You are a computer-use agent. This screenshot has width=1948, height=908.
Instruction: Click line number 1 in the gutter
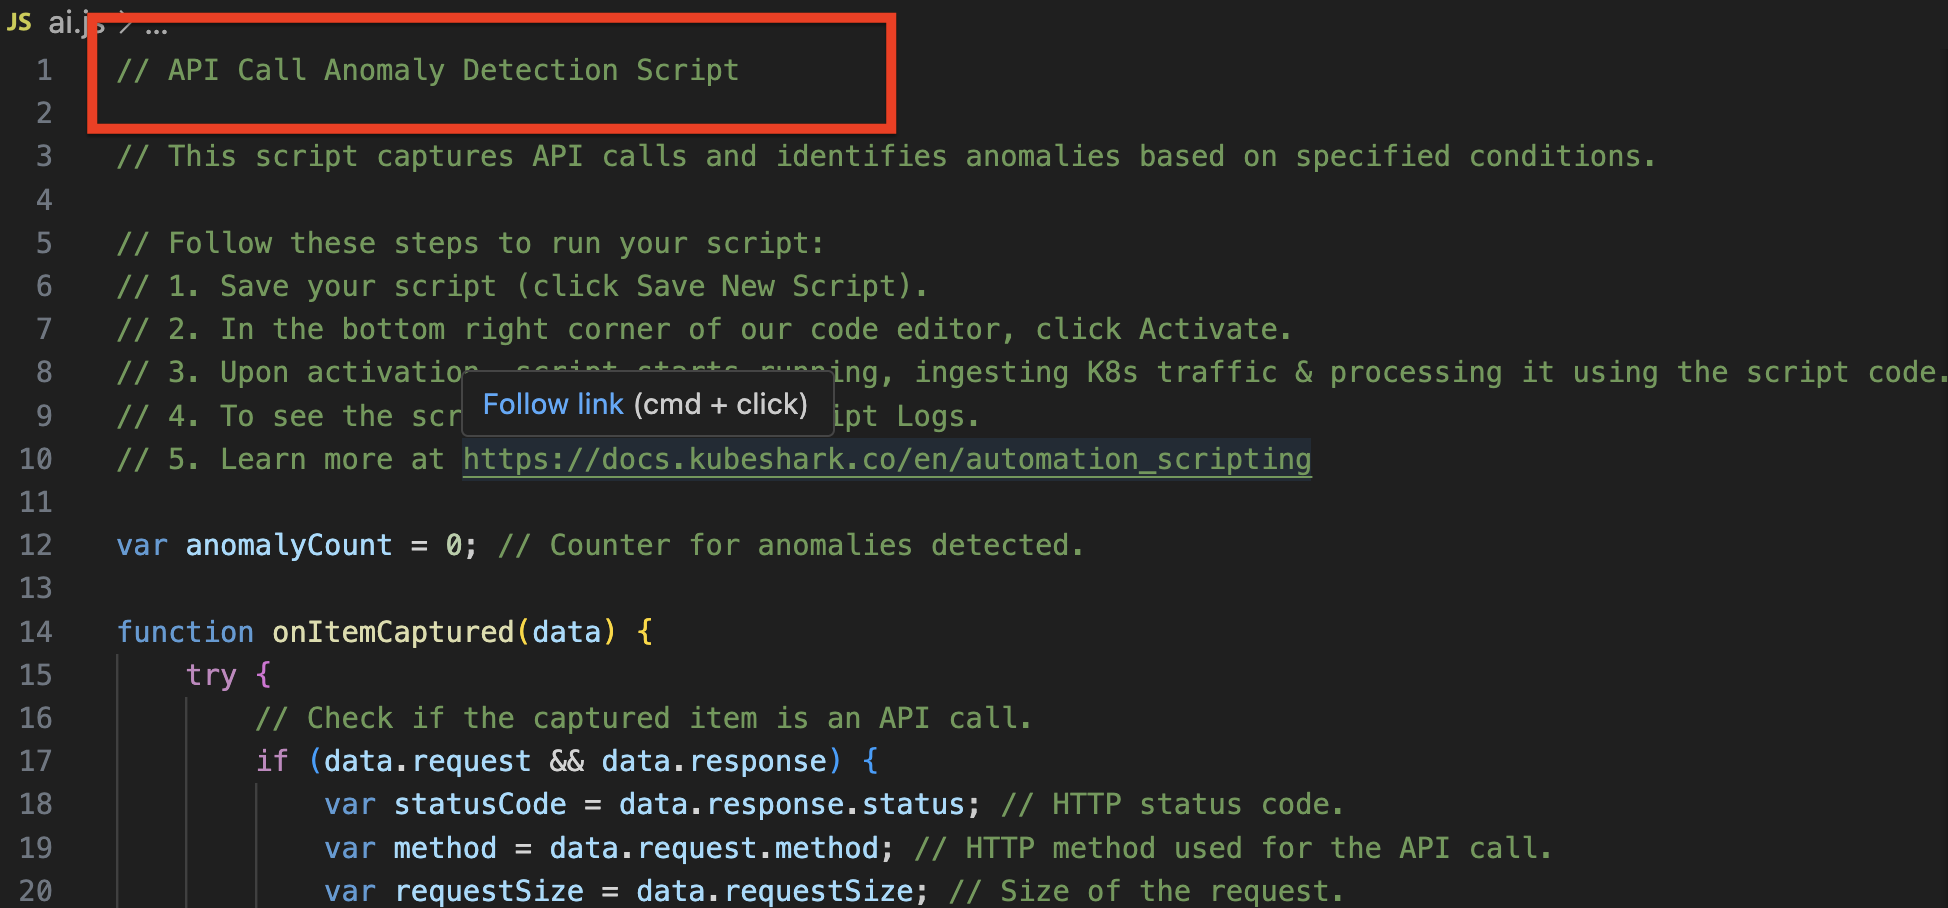click(43, 69)
